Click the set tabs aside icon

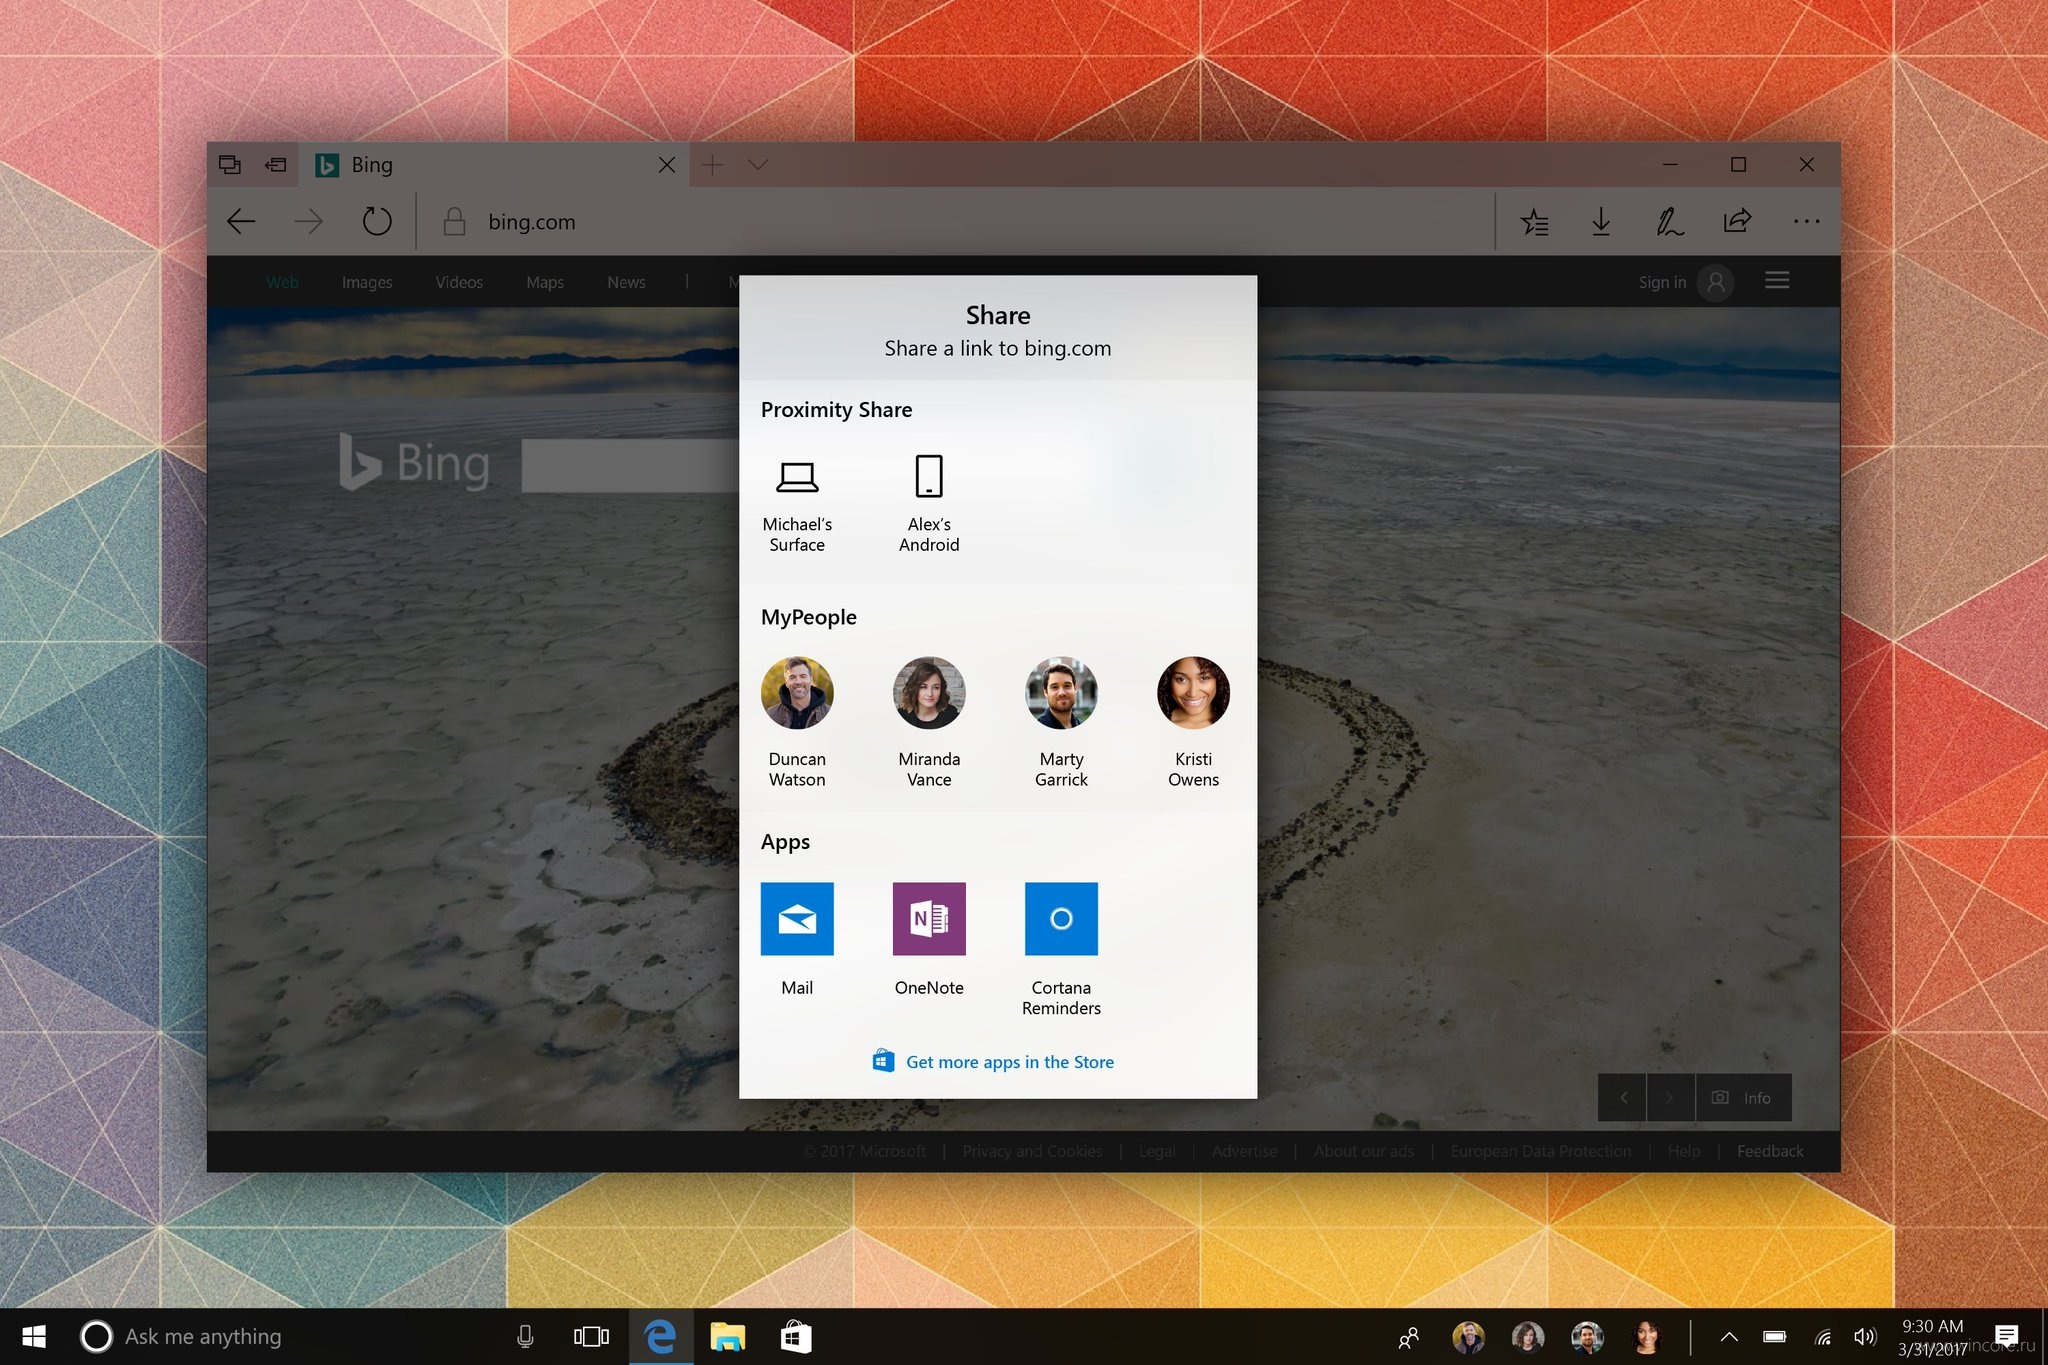tap(275, 164)
